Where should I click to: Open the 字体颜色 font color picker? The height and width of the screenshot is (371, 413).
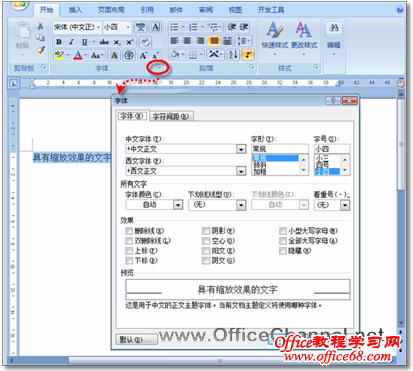[154, 205]
